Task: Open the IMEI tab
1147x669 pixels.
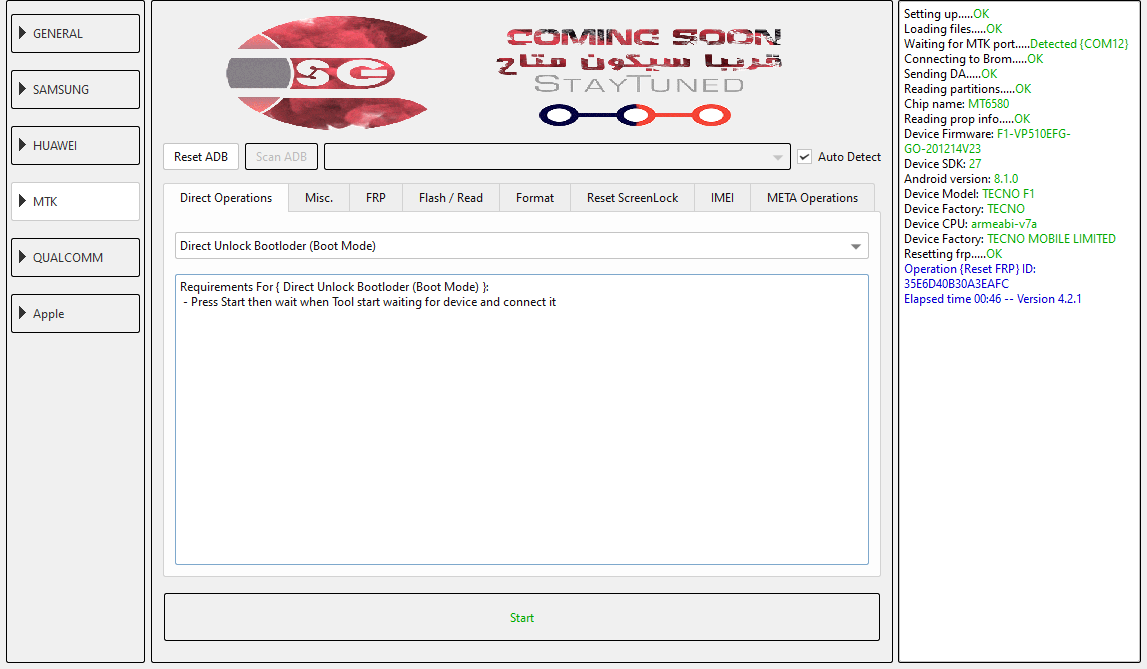Action: point(722,198)
